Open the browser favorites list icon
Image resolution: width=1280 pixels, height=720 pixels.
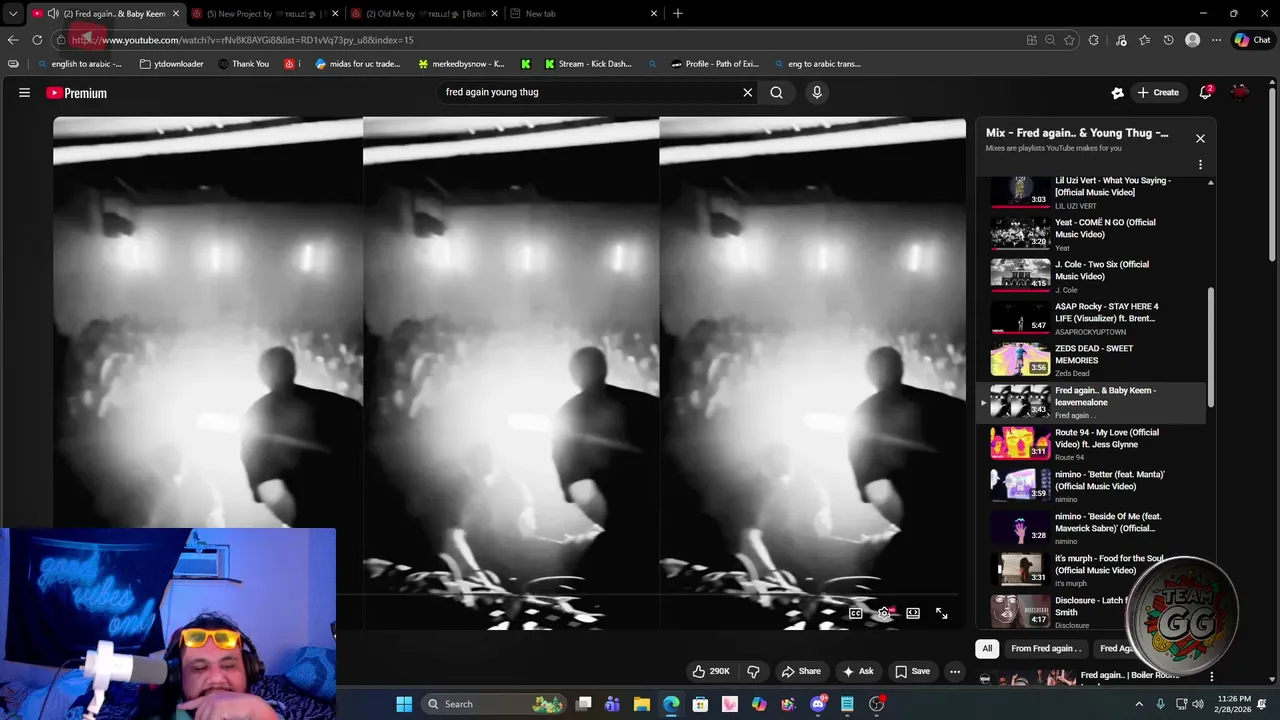point(1144,40)
